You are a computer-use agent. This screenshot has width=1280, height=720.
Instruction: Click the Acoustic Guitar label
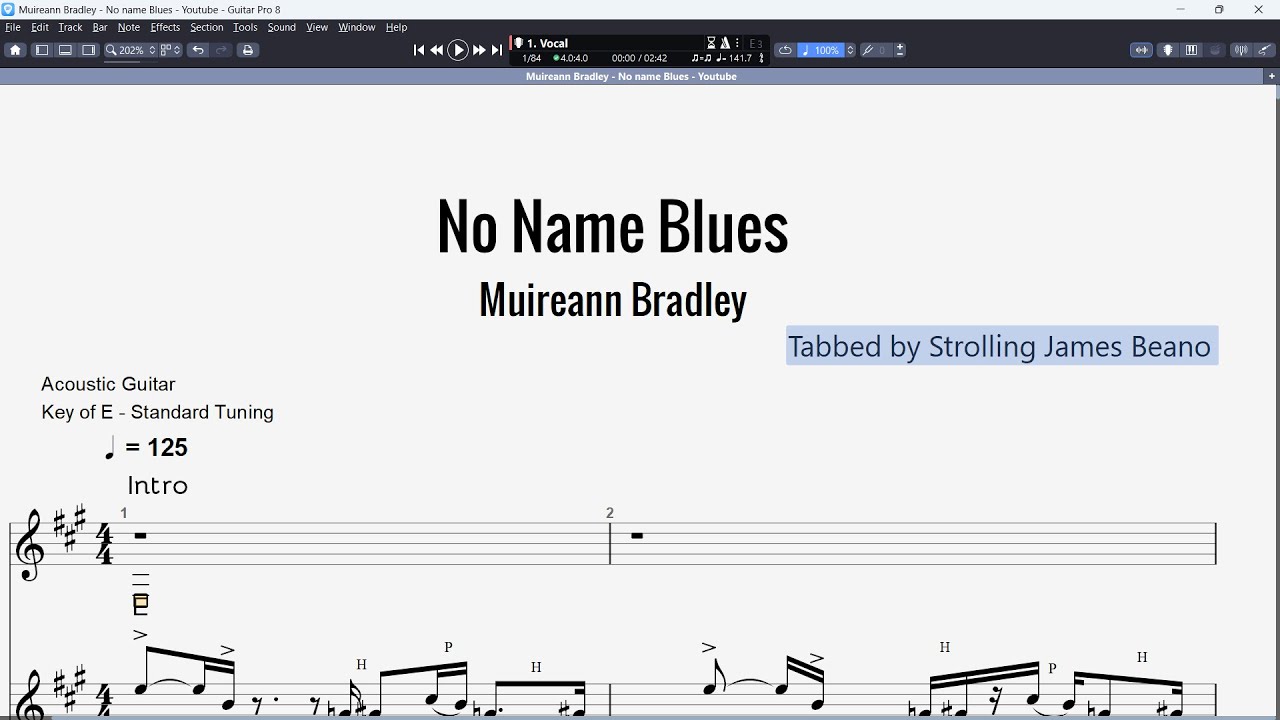pyautogui.click(x=108, y=384)
